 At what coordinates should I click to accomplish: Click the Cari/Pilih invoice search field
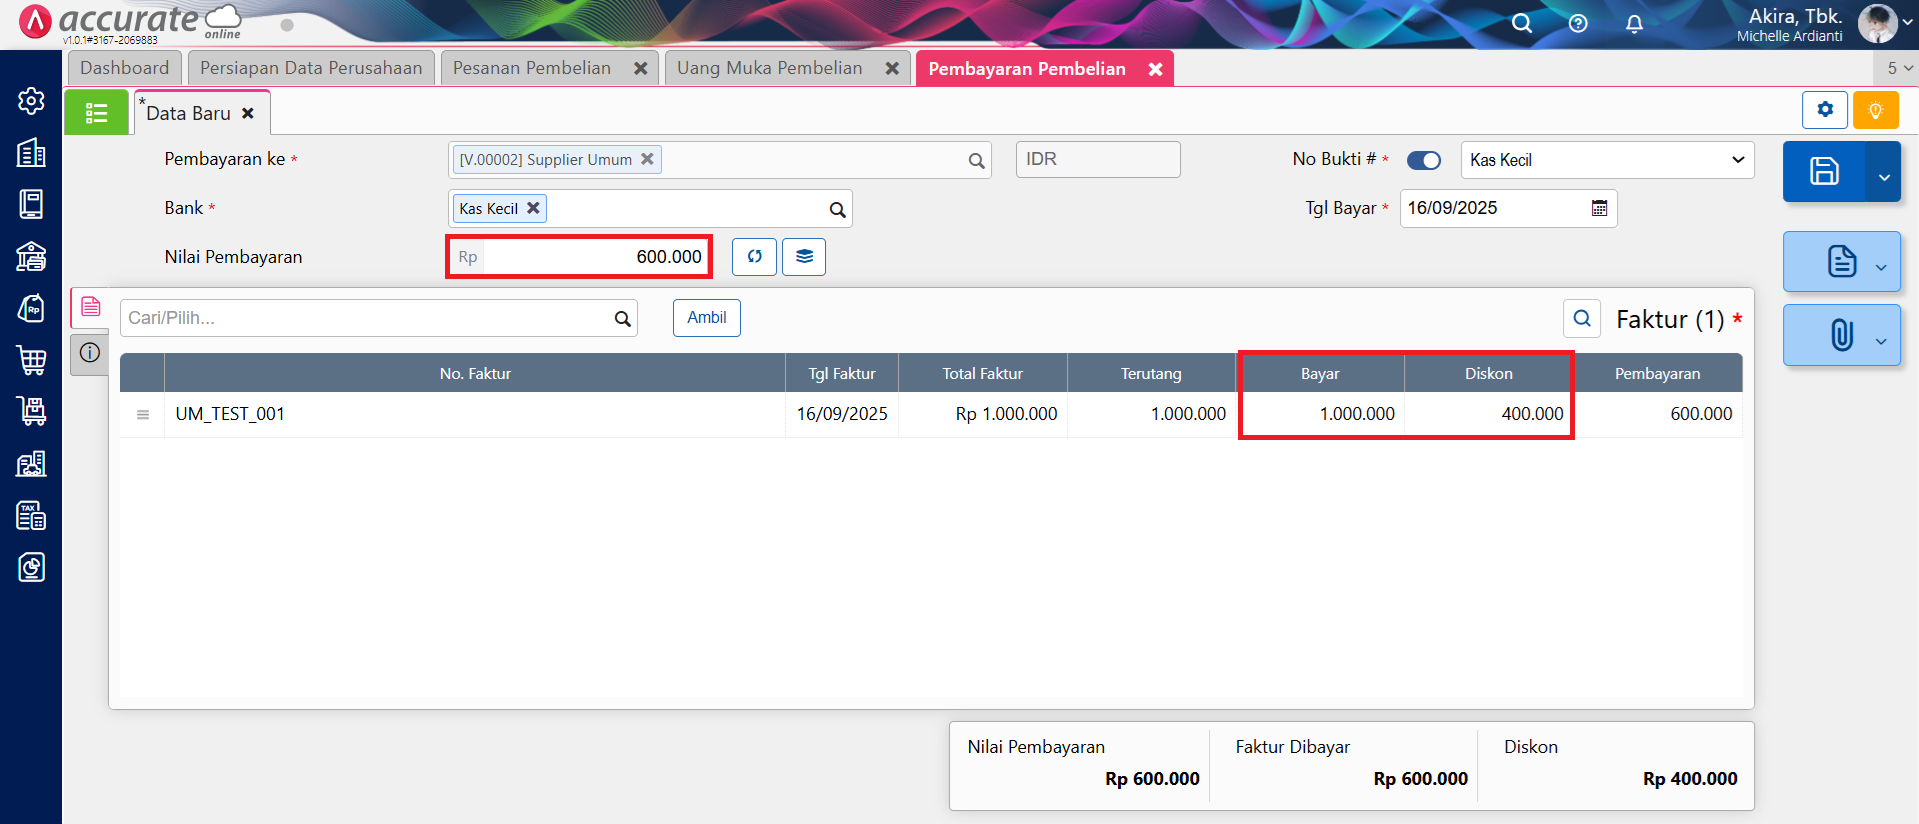tap(366, 318)
